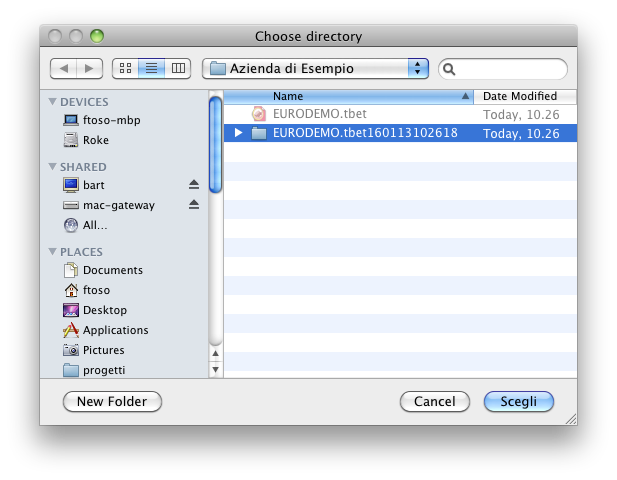Collapse the DEVICES sidebar section
The height and width of the screenshot is (480, 617).
click(x=53, y=102)
